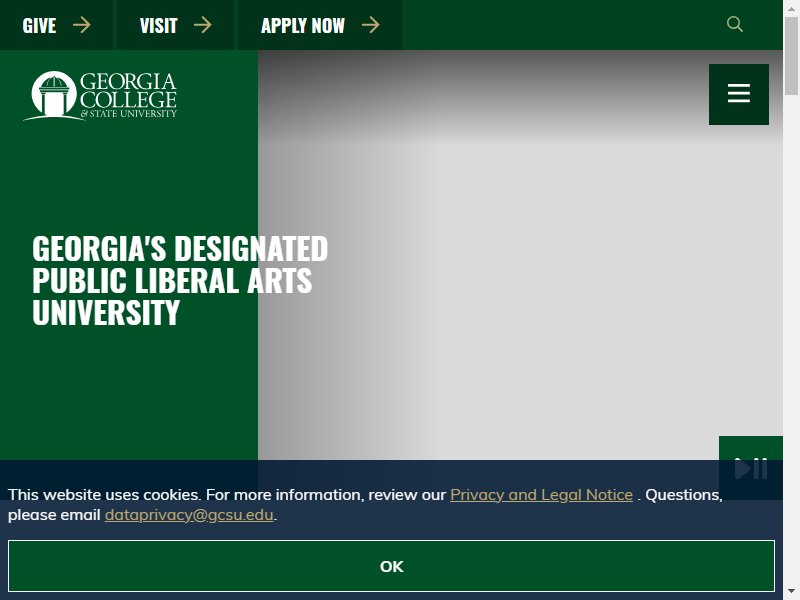Open the search magnifier icon

(x=734, y=24)
